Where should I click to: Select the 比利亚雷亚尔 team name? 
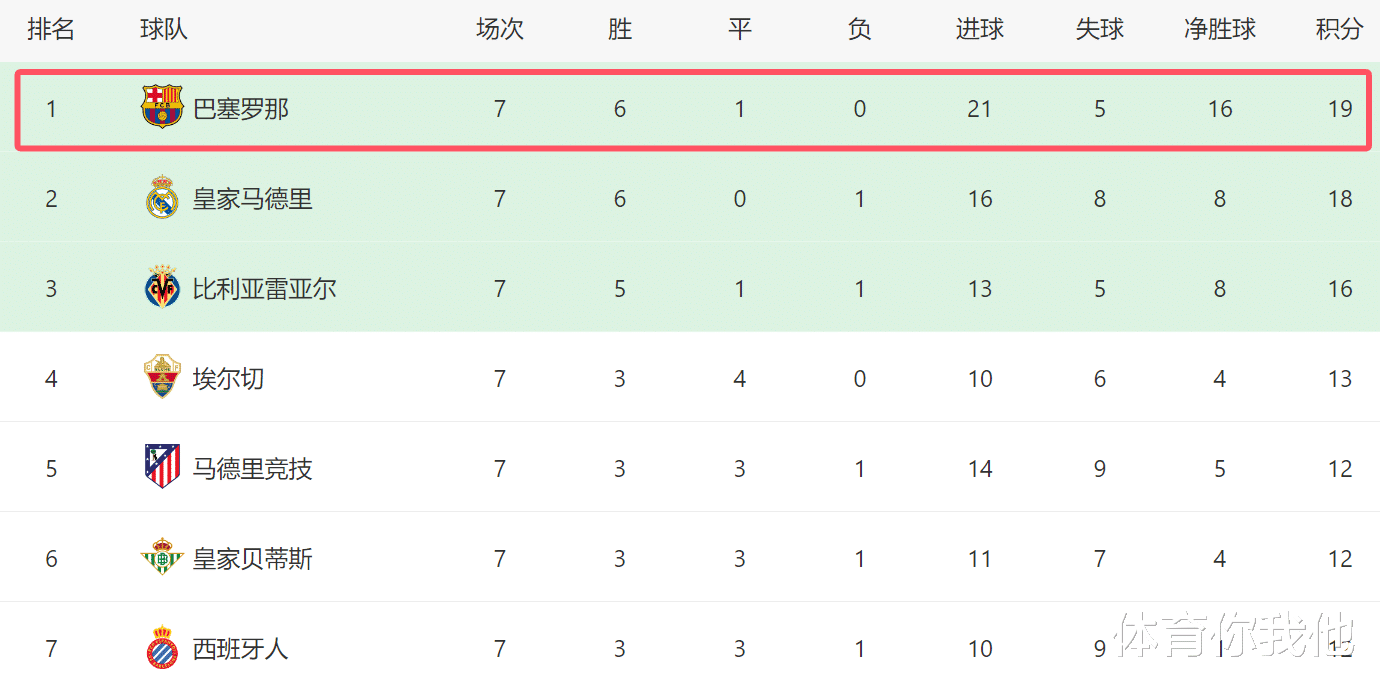265,289
